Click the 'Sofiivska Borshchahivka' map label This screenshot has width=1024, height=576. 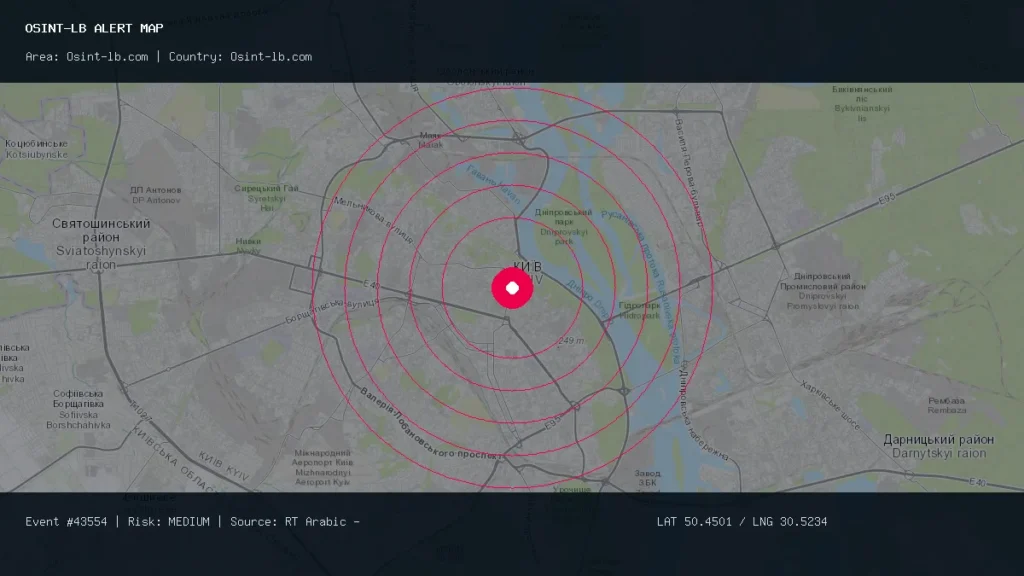pos(78,420)
